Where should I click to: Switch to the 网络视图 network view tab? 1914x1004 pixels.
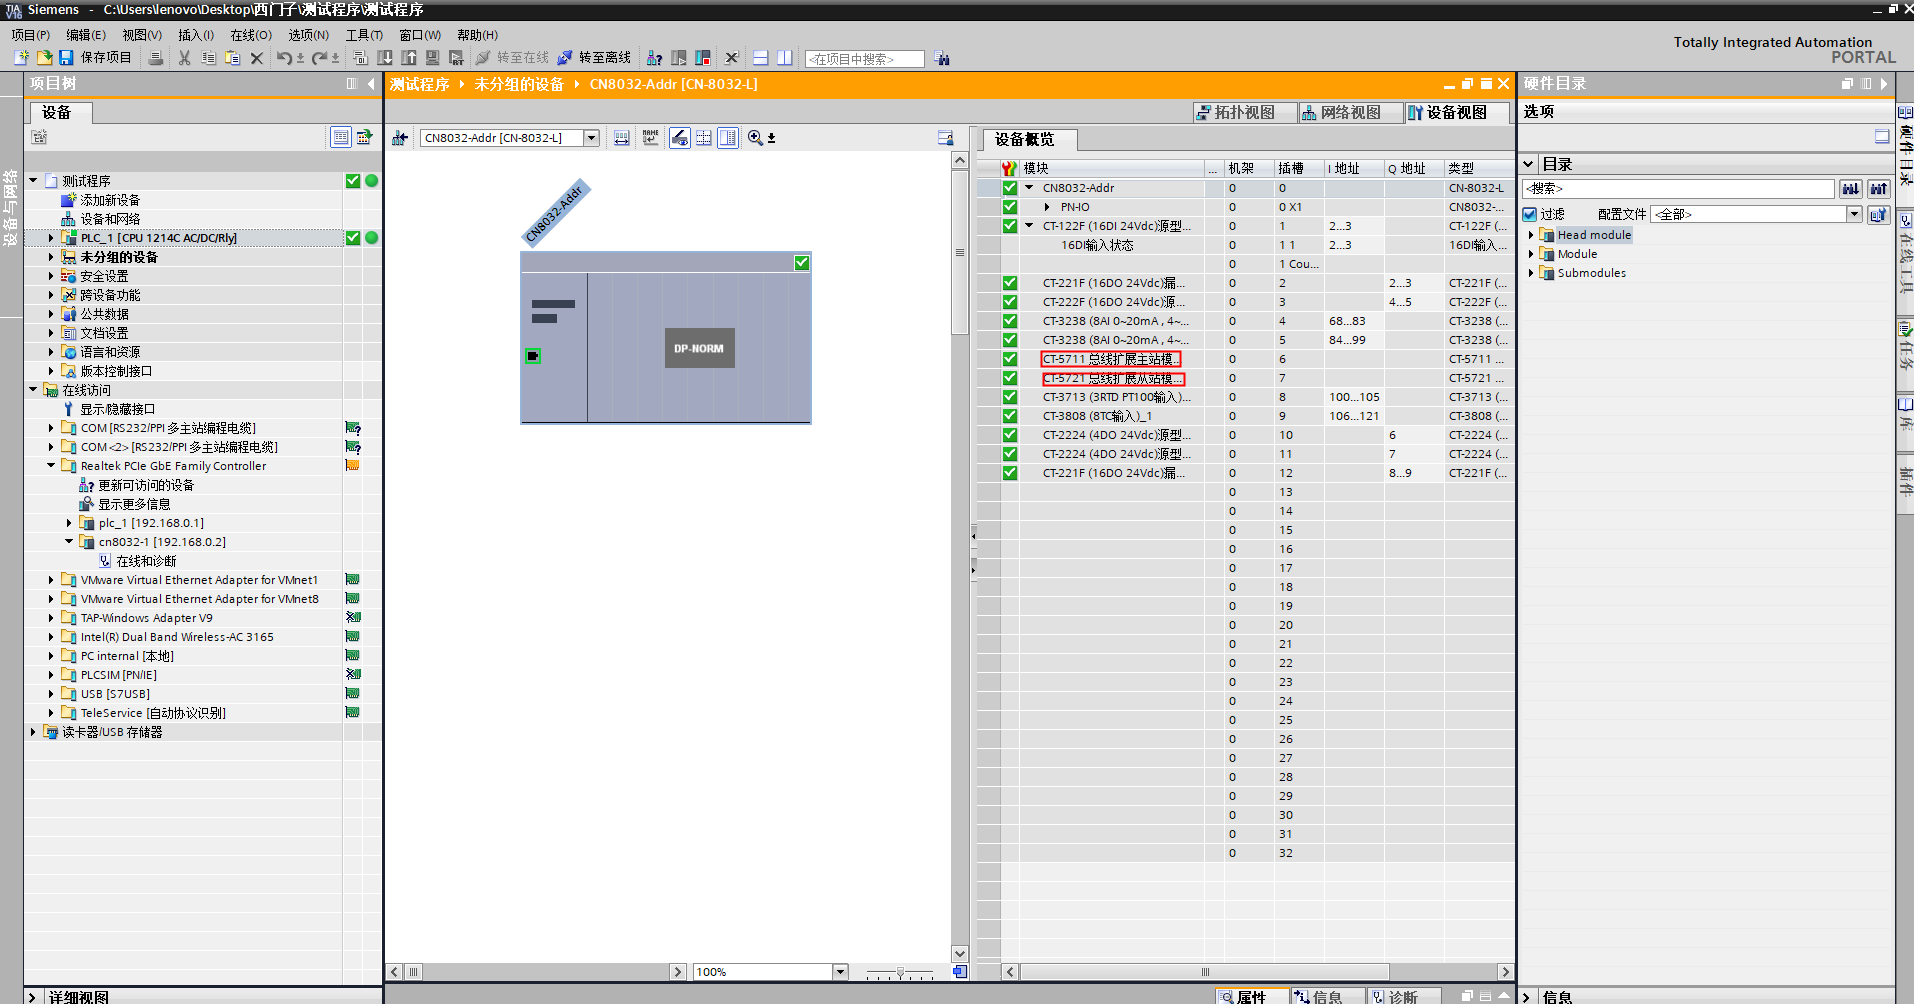(1341, 113)
